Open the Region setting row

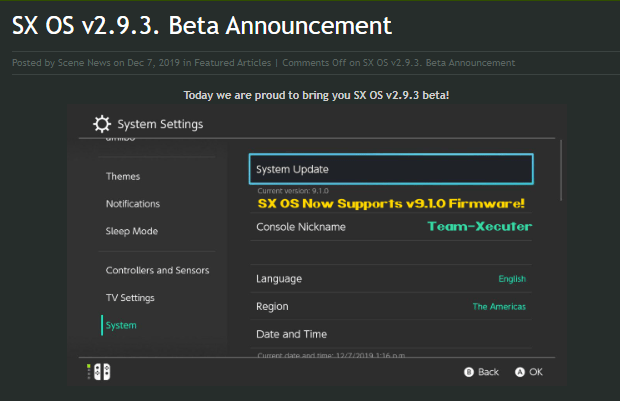[x=391, y=306]
